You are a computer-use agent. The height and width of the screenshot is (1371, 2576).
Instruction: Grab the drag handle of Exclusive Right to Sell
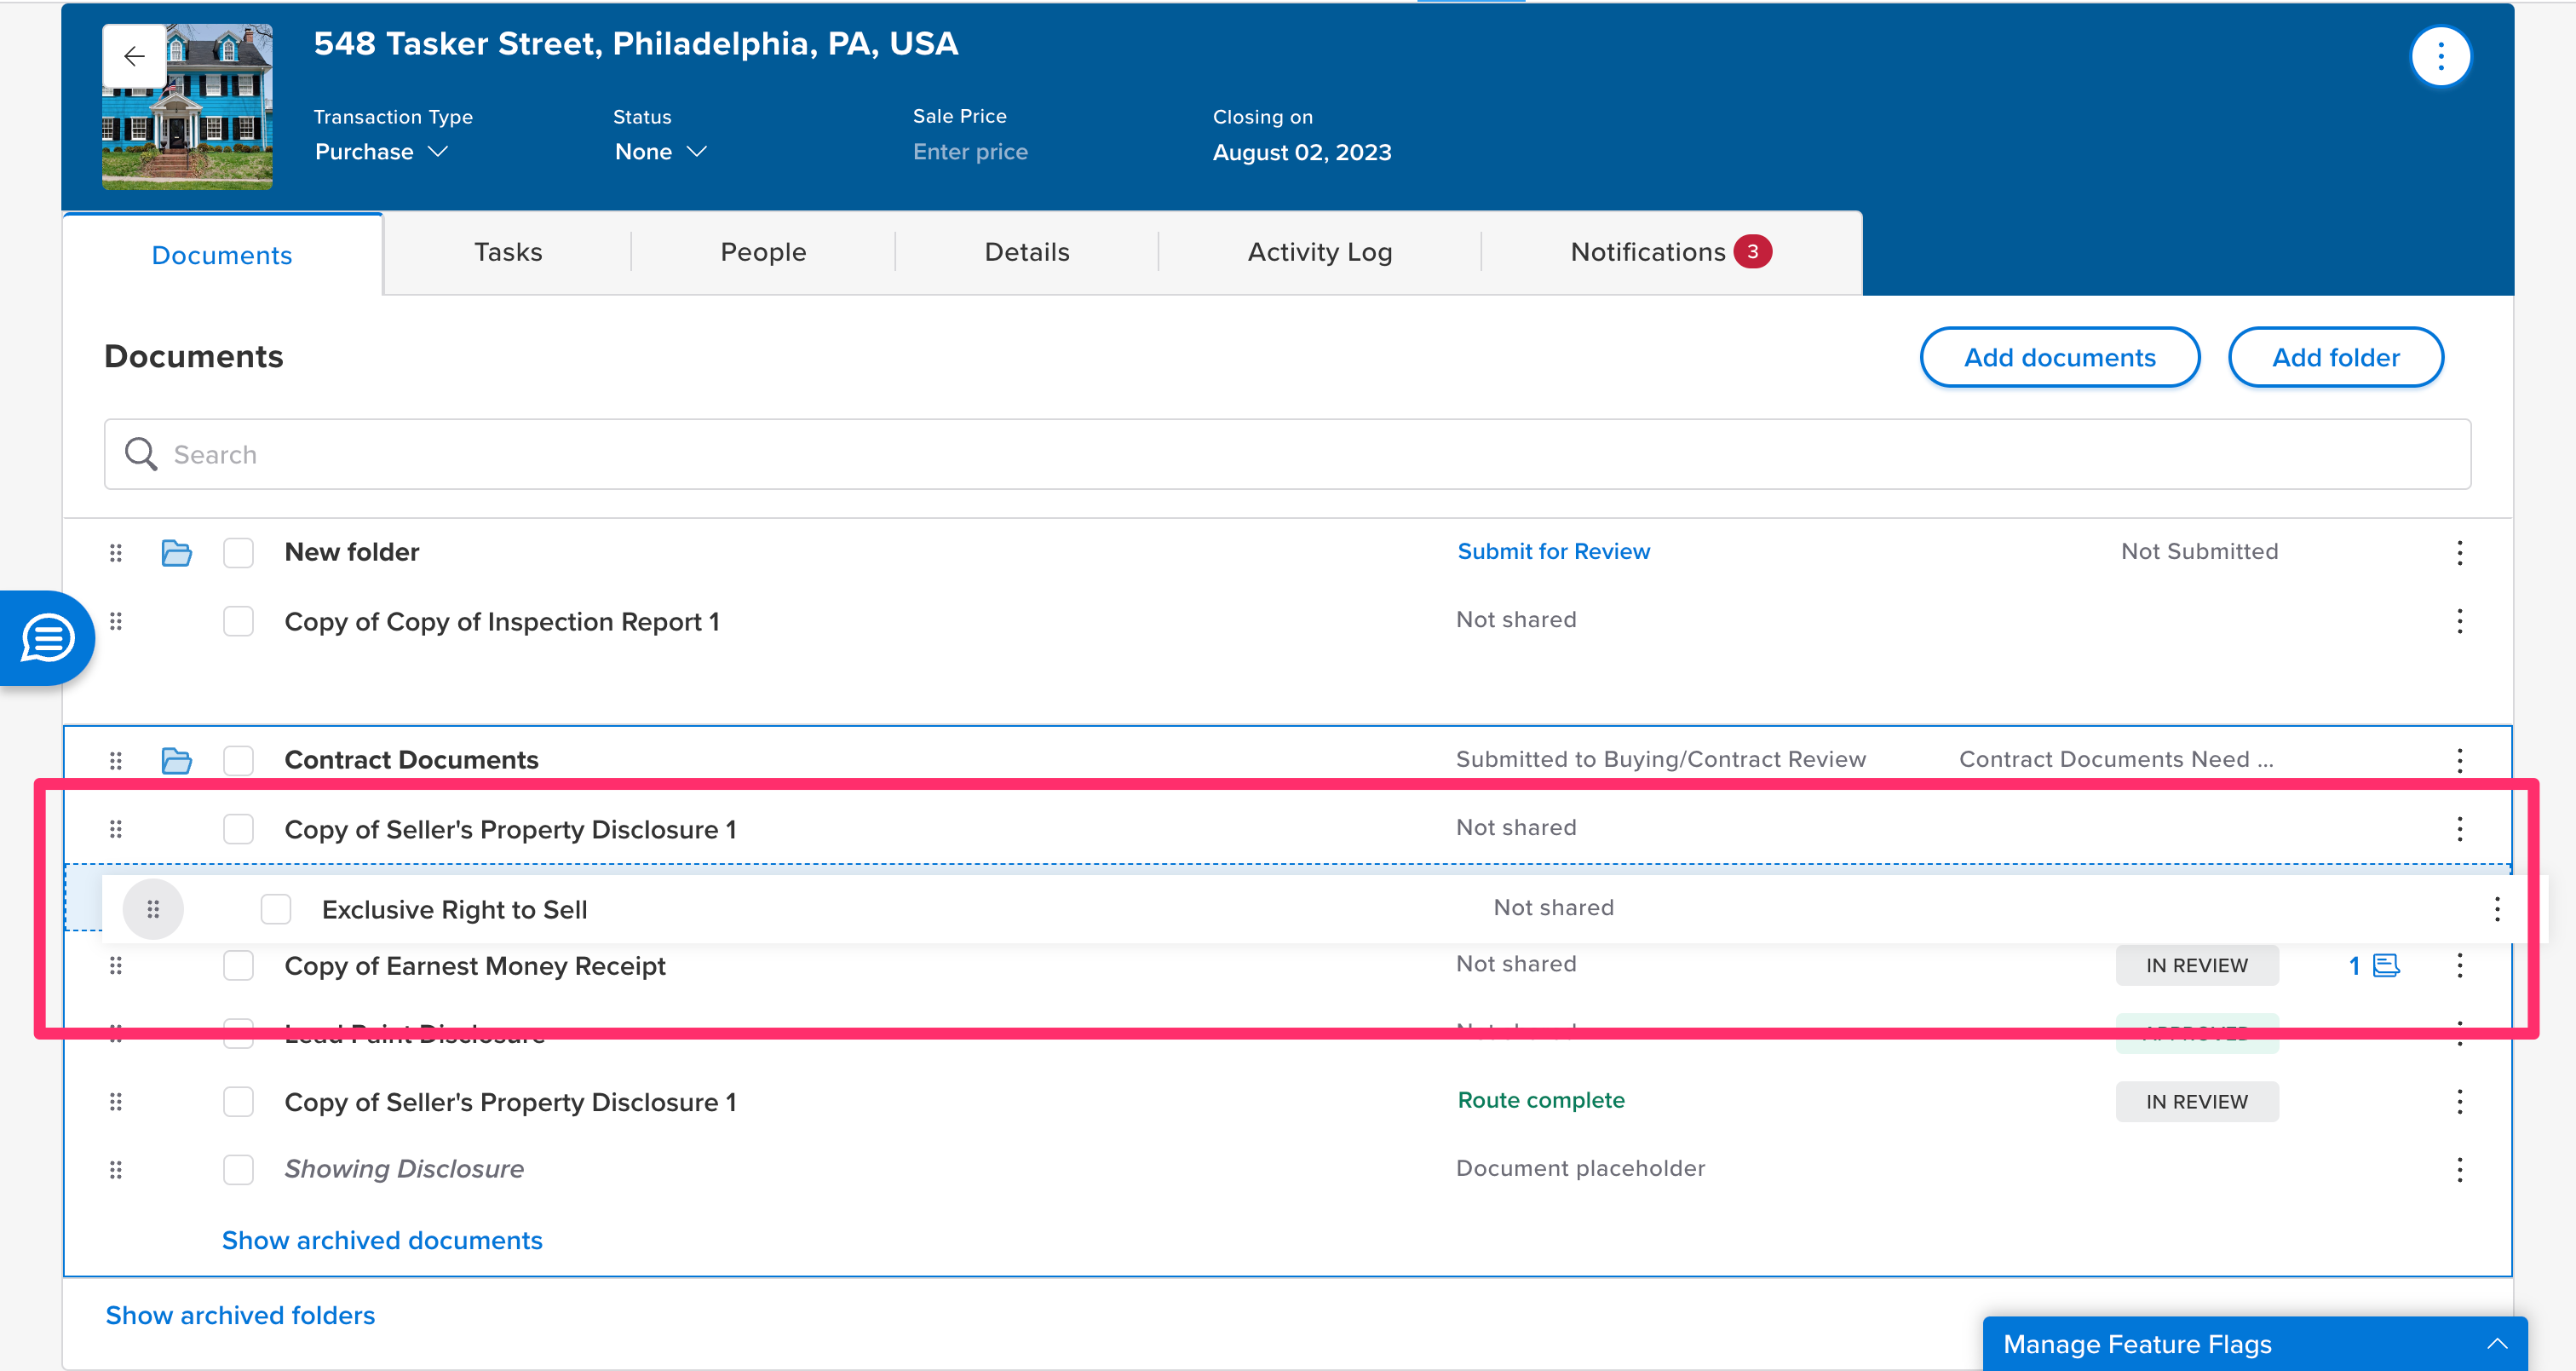(153, 909)
